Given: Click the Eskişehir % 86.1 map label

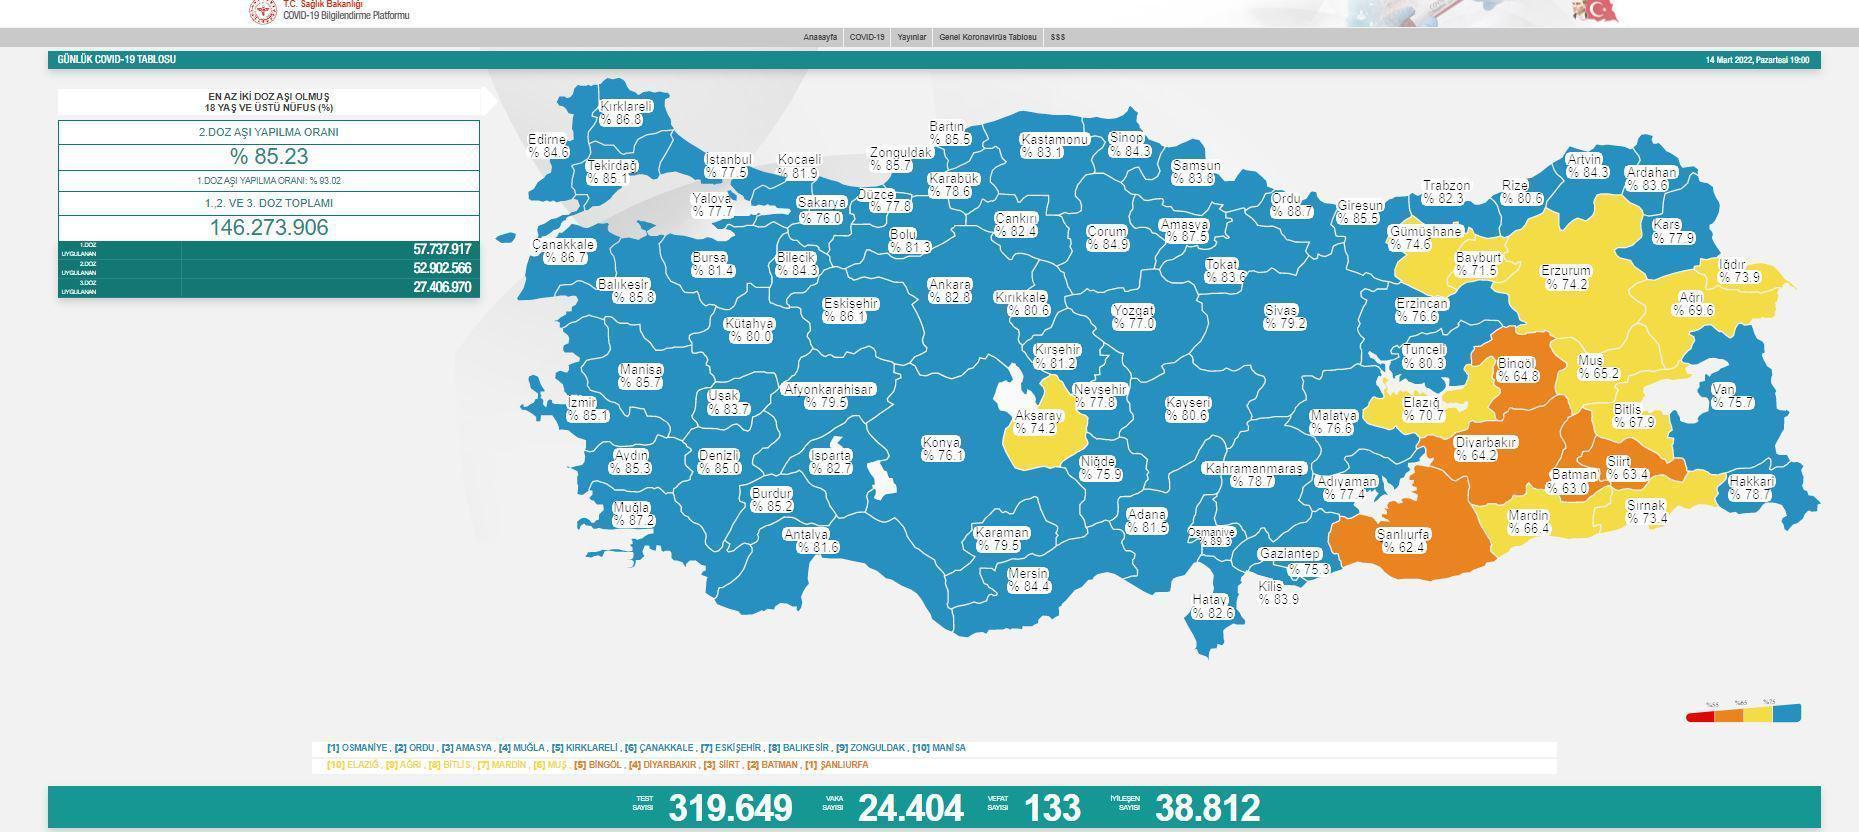Looking at the screenshot, I should pos(850,310).
